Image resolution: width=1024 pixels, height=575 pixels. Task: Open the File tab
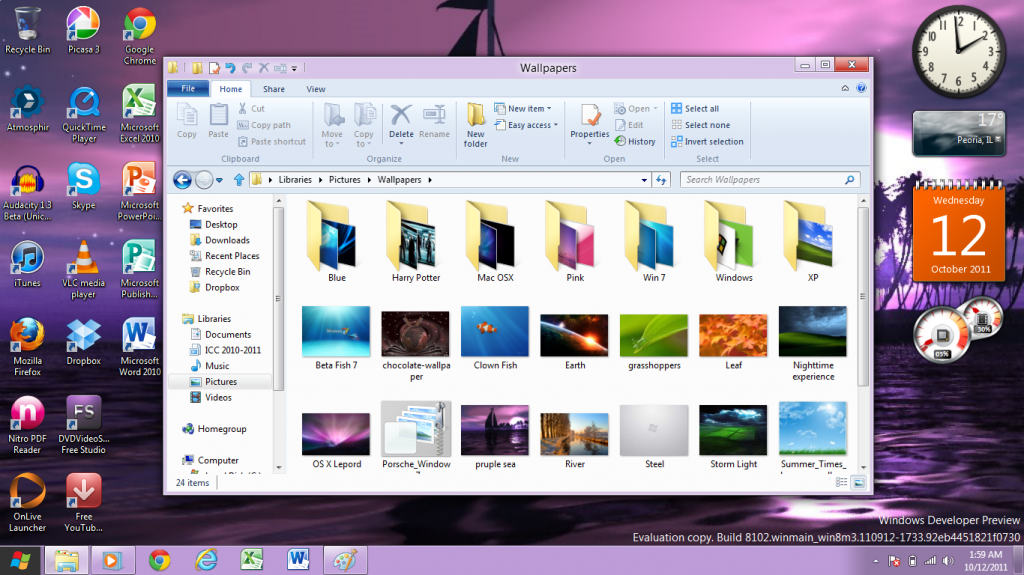tap(188, 88)
